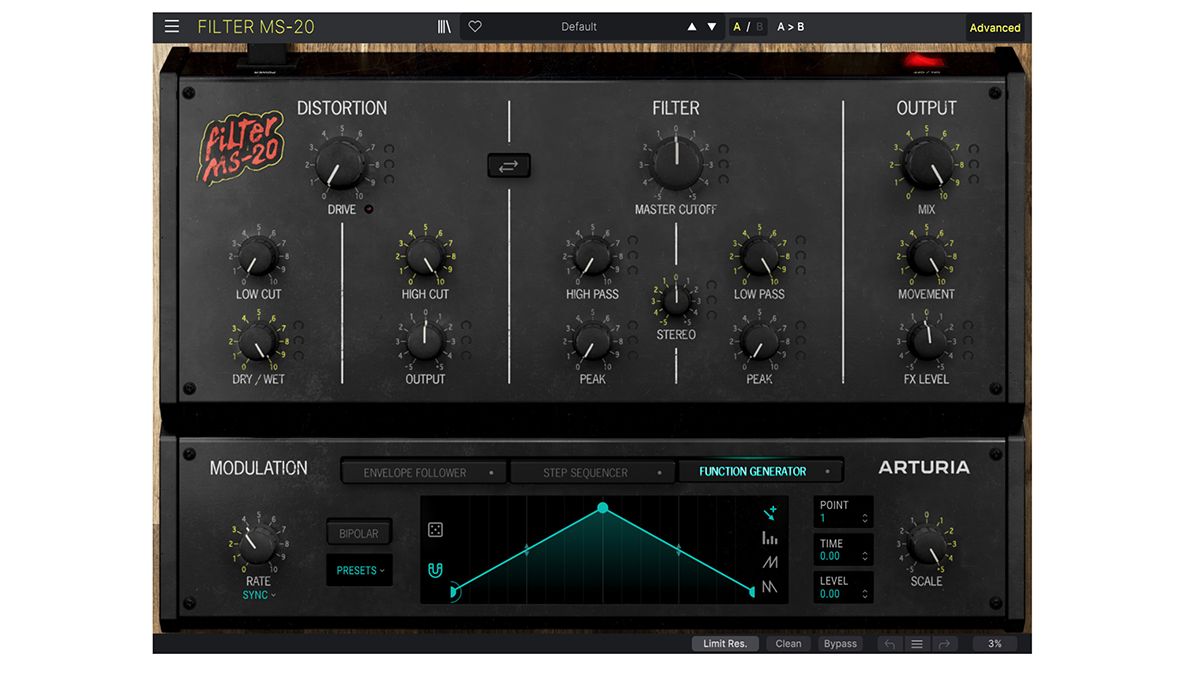Toggle top modulation dot beside Drive knob

pos(388,148)
